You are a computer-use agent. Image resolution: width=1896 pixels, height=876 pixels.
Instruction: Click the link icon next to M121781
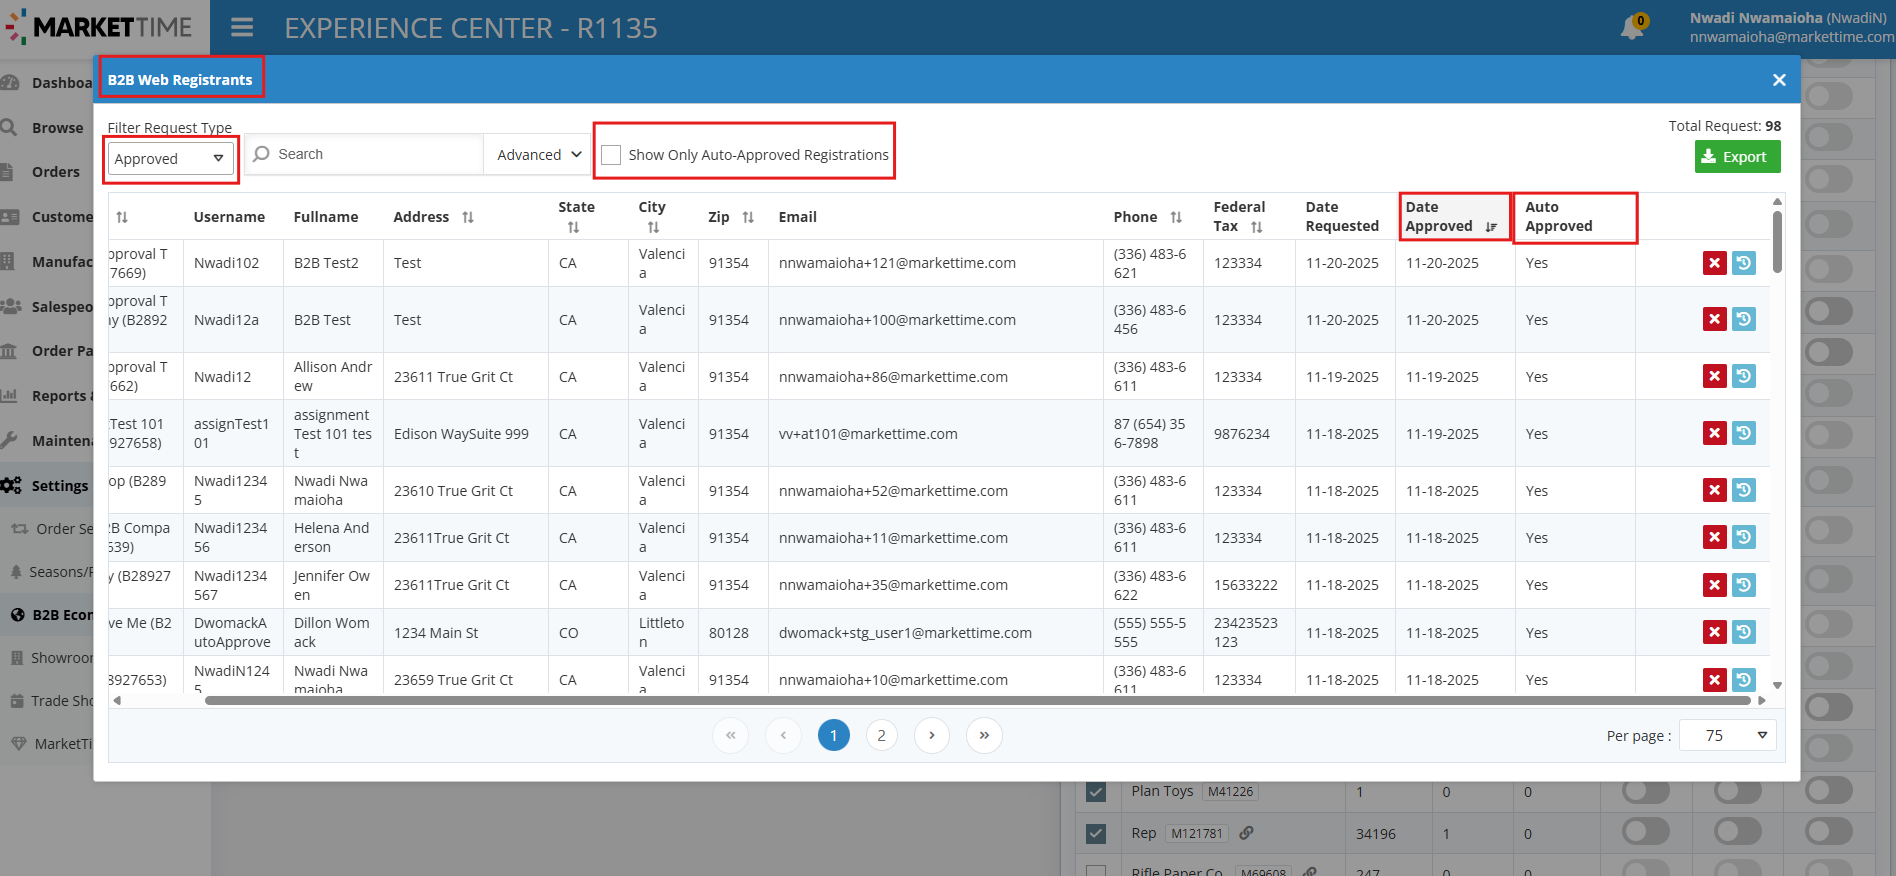[x=1246, y=833]
